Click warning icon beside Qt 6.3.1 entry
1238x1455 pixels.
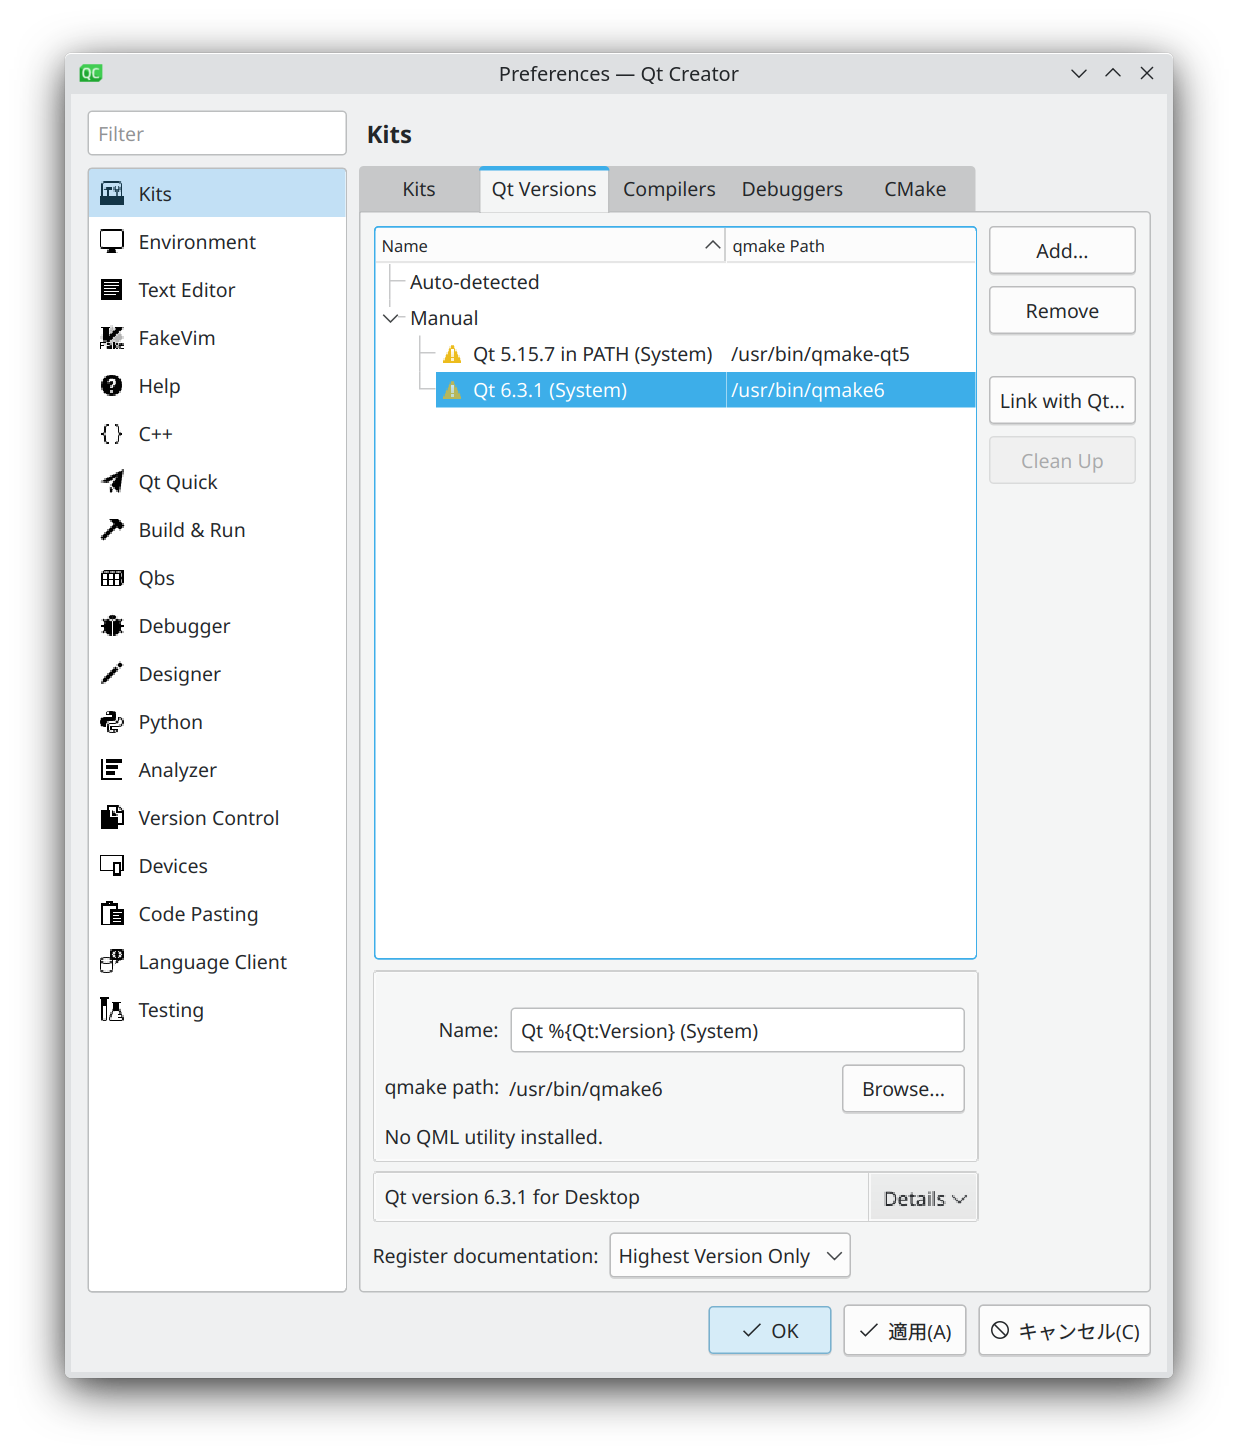pyautogui.click(x=452, y=390)
